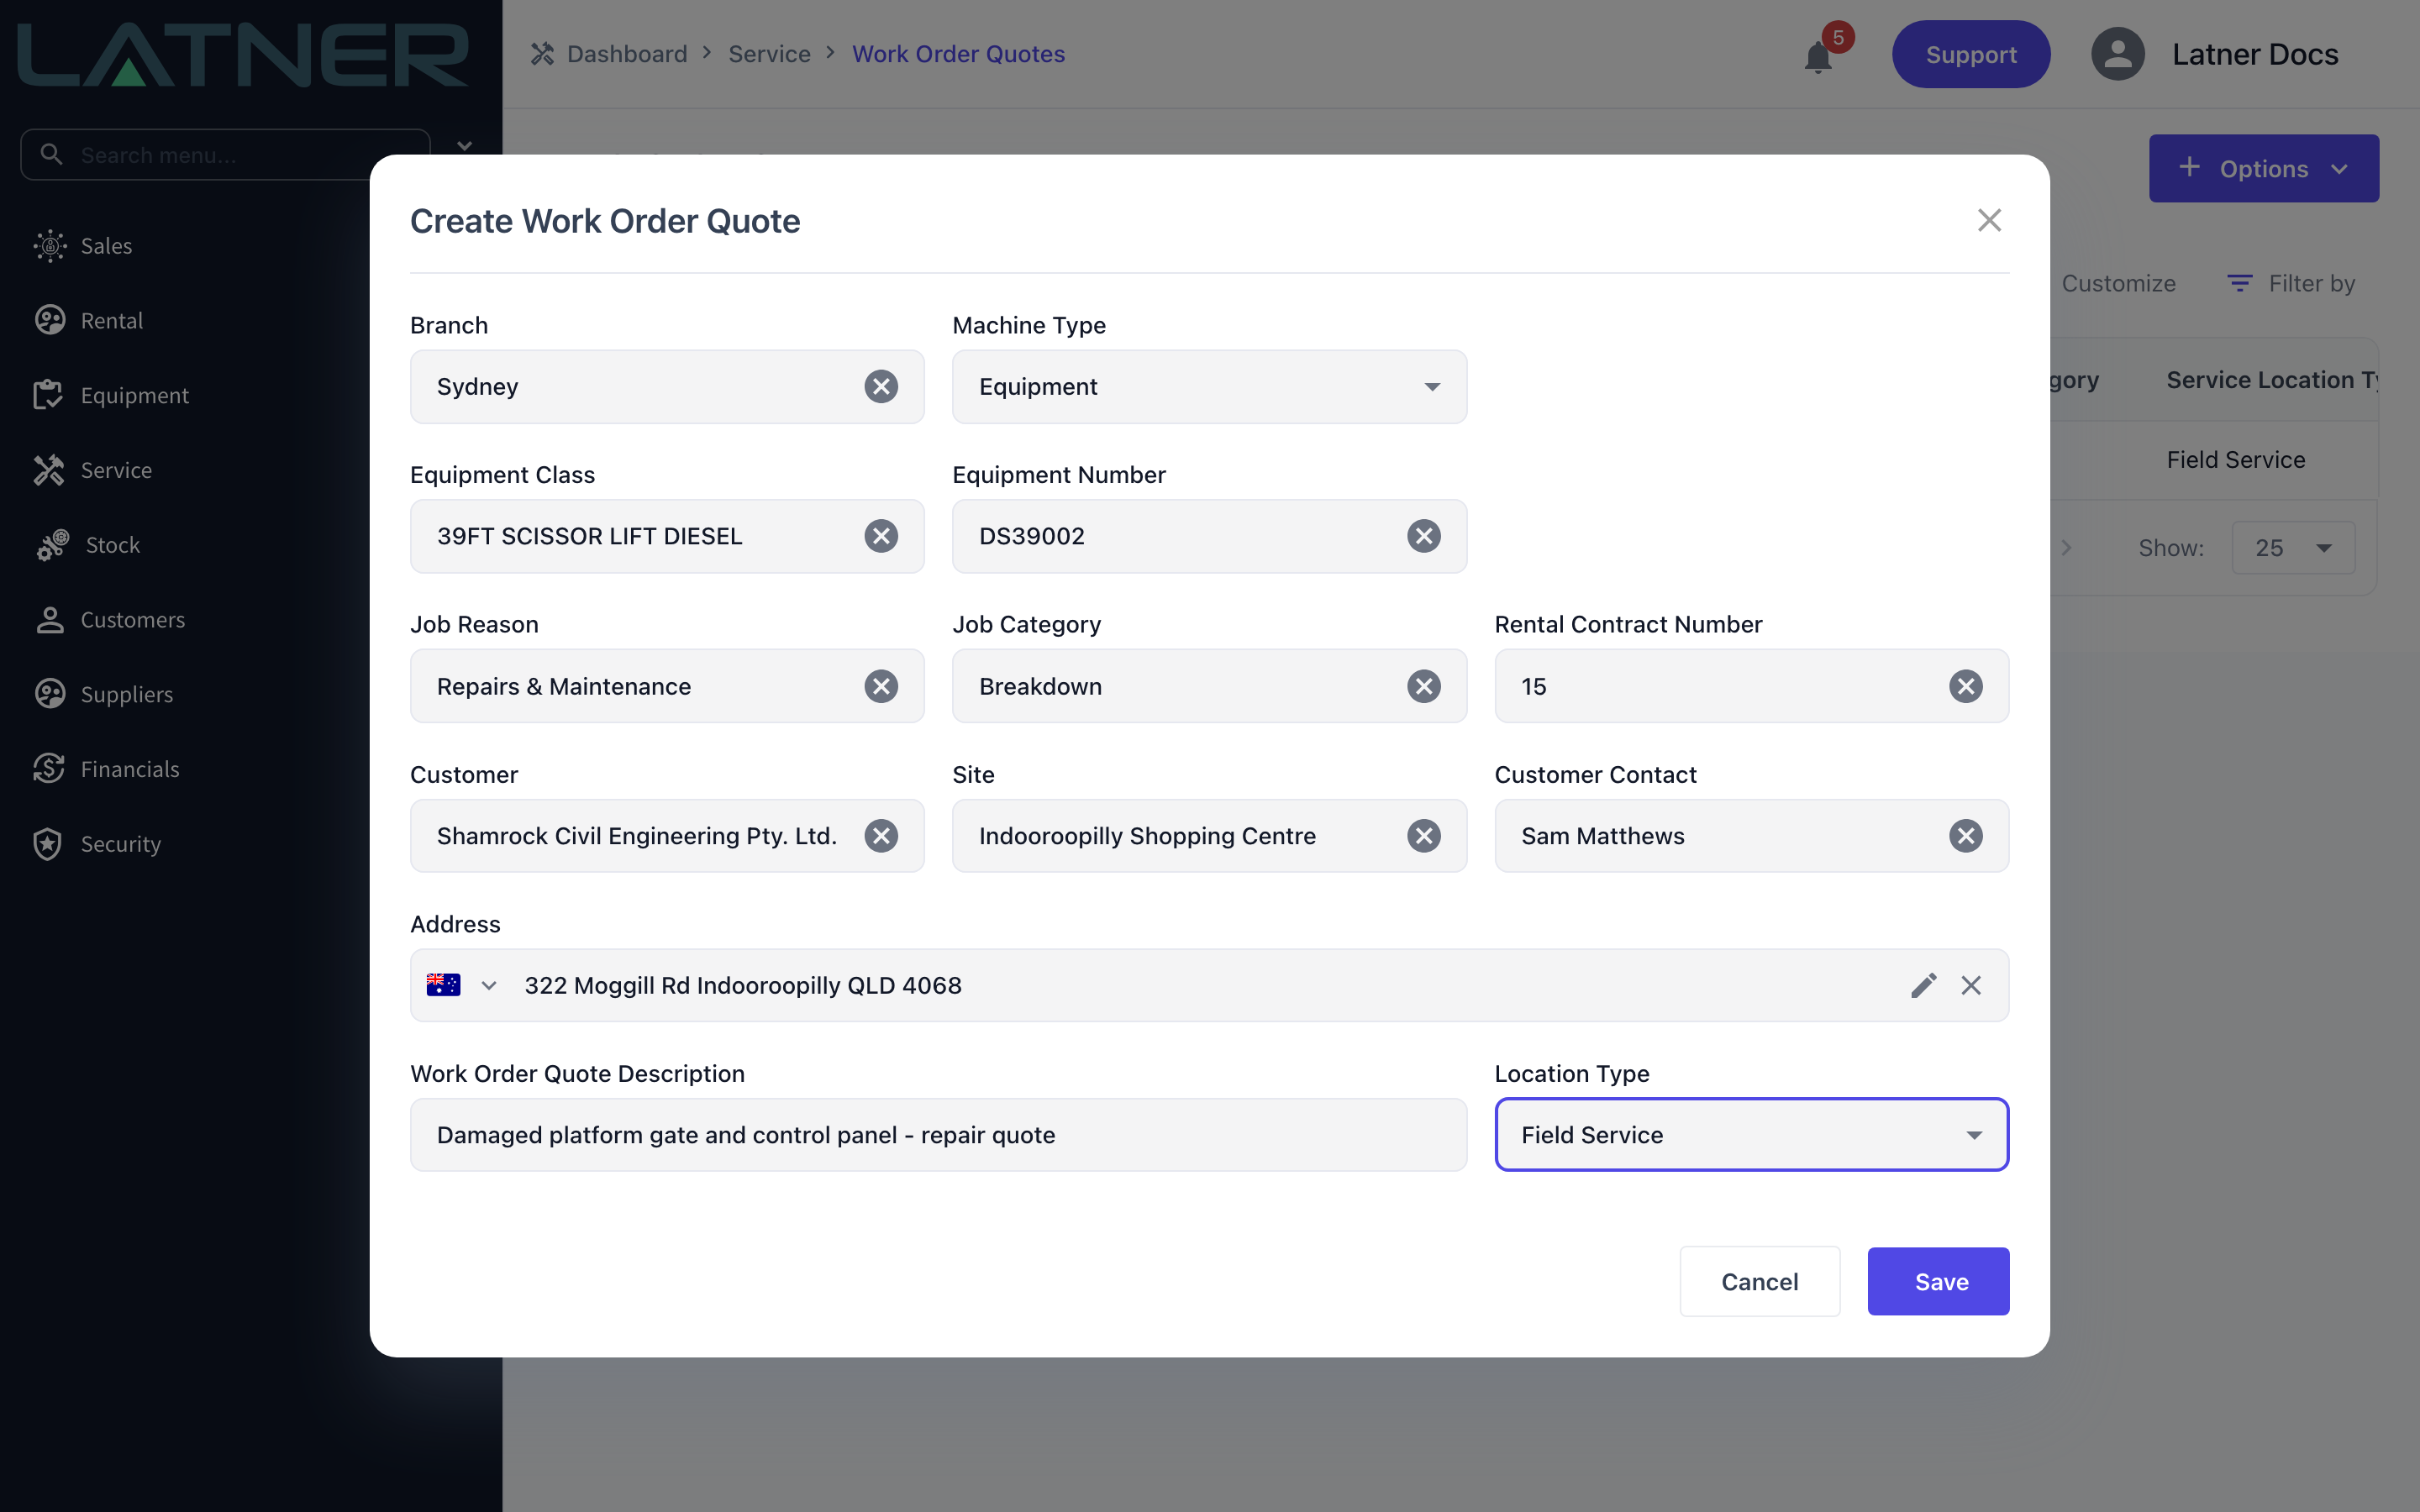The image size is (2420, 1512).
Task: Clear the Equipment Class field
Action: [881, 536]
